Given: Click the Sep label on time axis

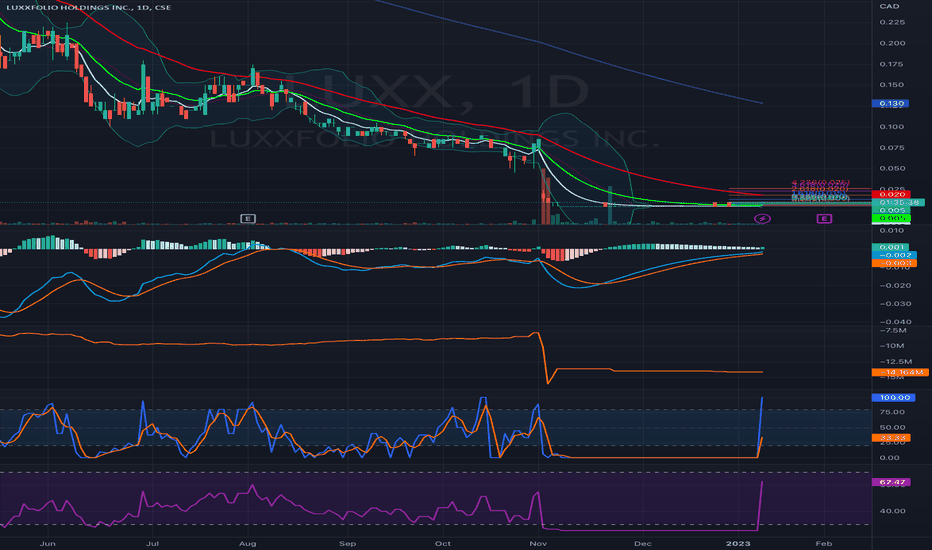Looking at the screenshot, I should pos(347,543).
